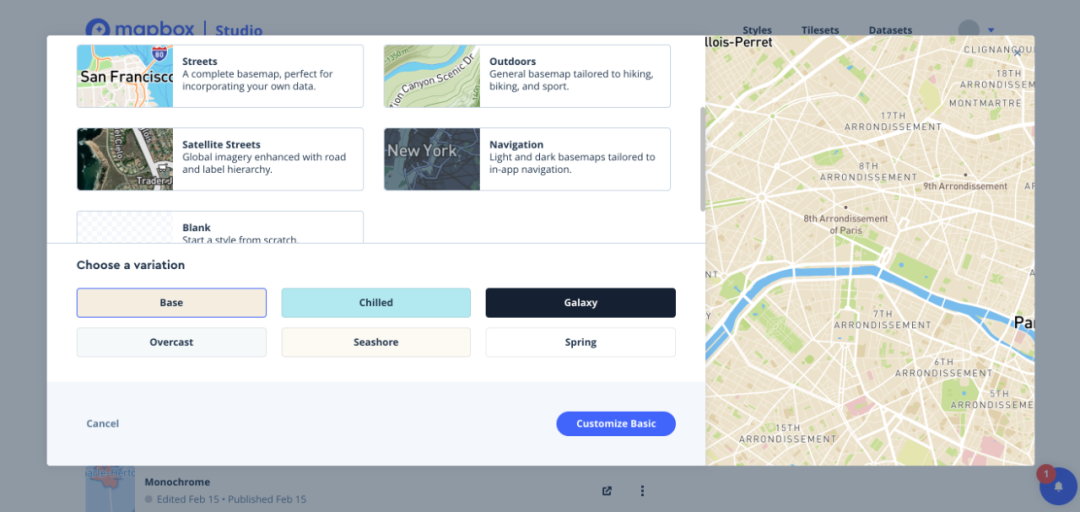The image size is (1080, 512).
Task: Go to Styles tab
Action: (757, 30)
